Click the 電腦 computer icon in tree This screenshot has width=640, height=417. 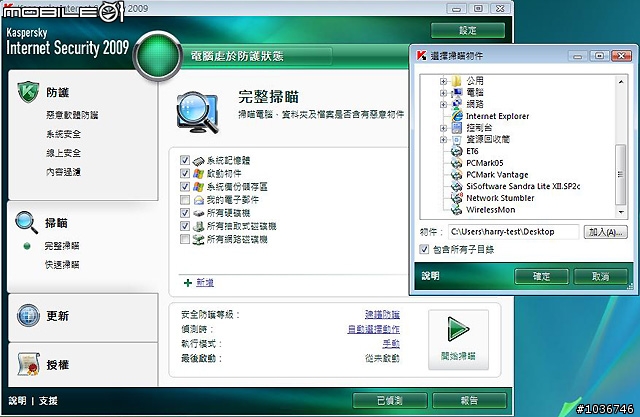[x=456, y=92]
